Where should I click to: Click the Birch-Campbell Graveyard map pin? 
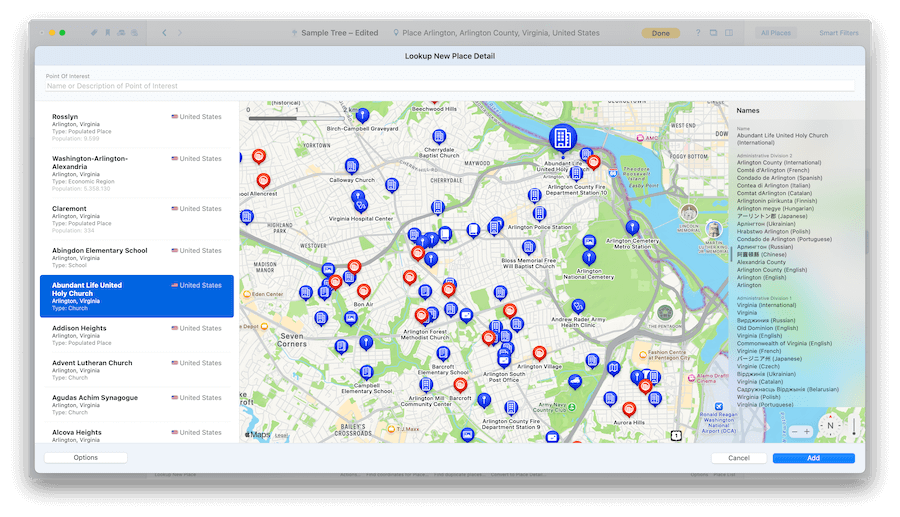tap(362, 116)
